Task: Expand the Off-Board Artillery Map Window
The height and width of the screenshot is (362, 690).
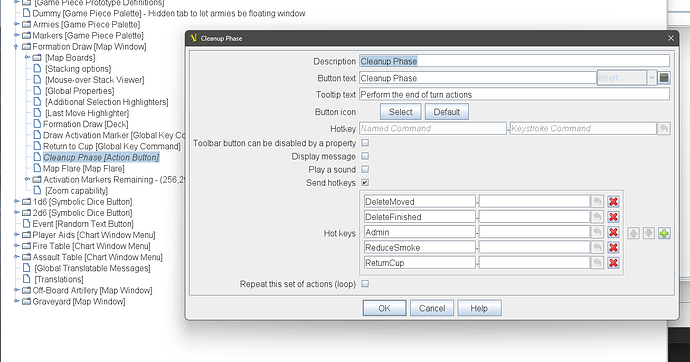Action: point(16,290)
